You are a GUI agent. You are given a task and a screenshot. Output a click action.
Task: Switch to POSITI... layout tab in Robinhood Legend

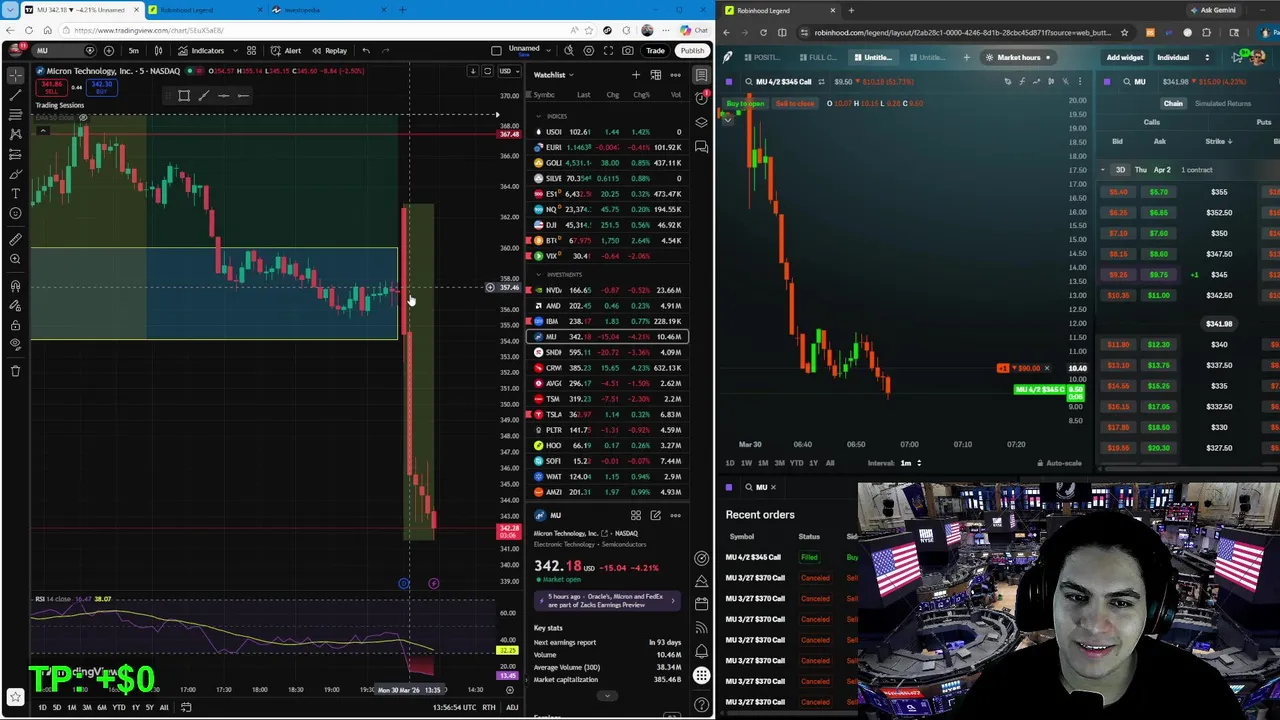[x=761, y=57]
